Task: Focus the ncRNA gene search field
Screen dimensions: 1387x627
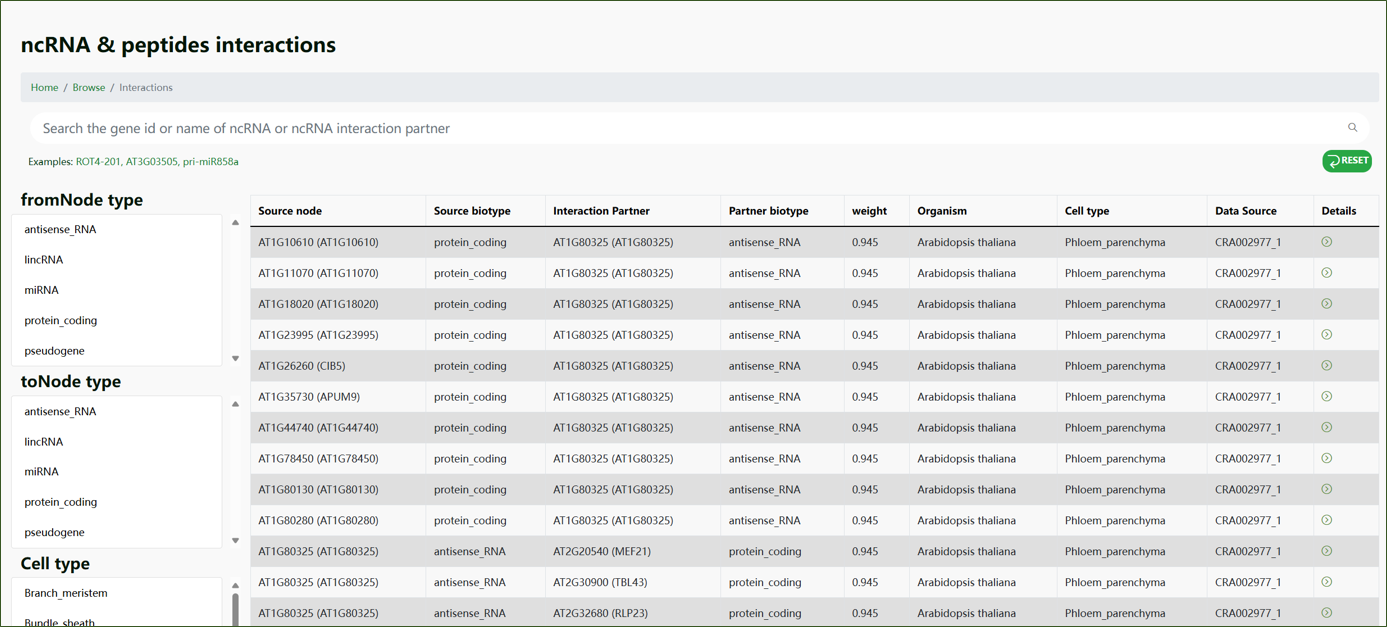Action: [680, 128]
